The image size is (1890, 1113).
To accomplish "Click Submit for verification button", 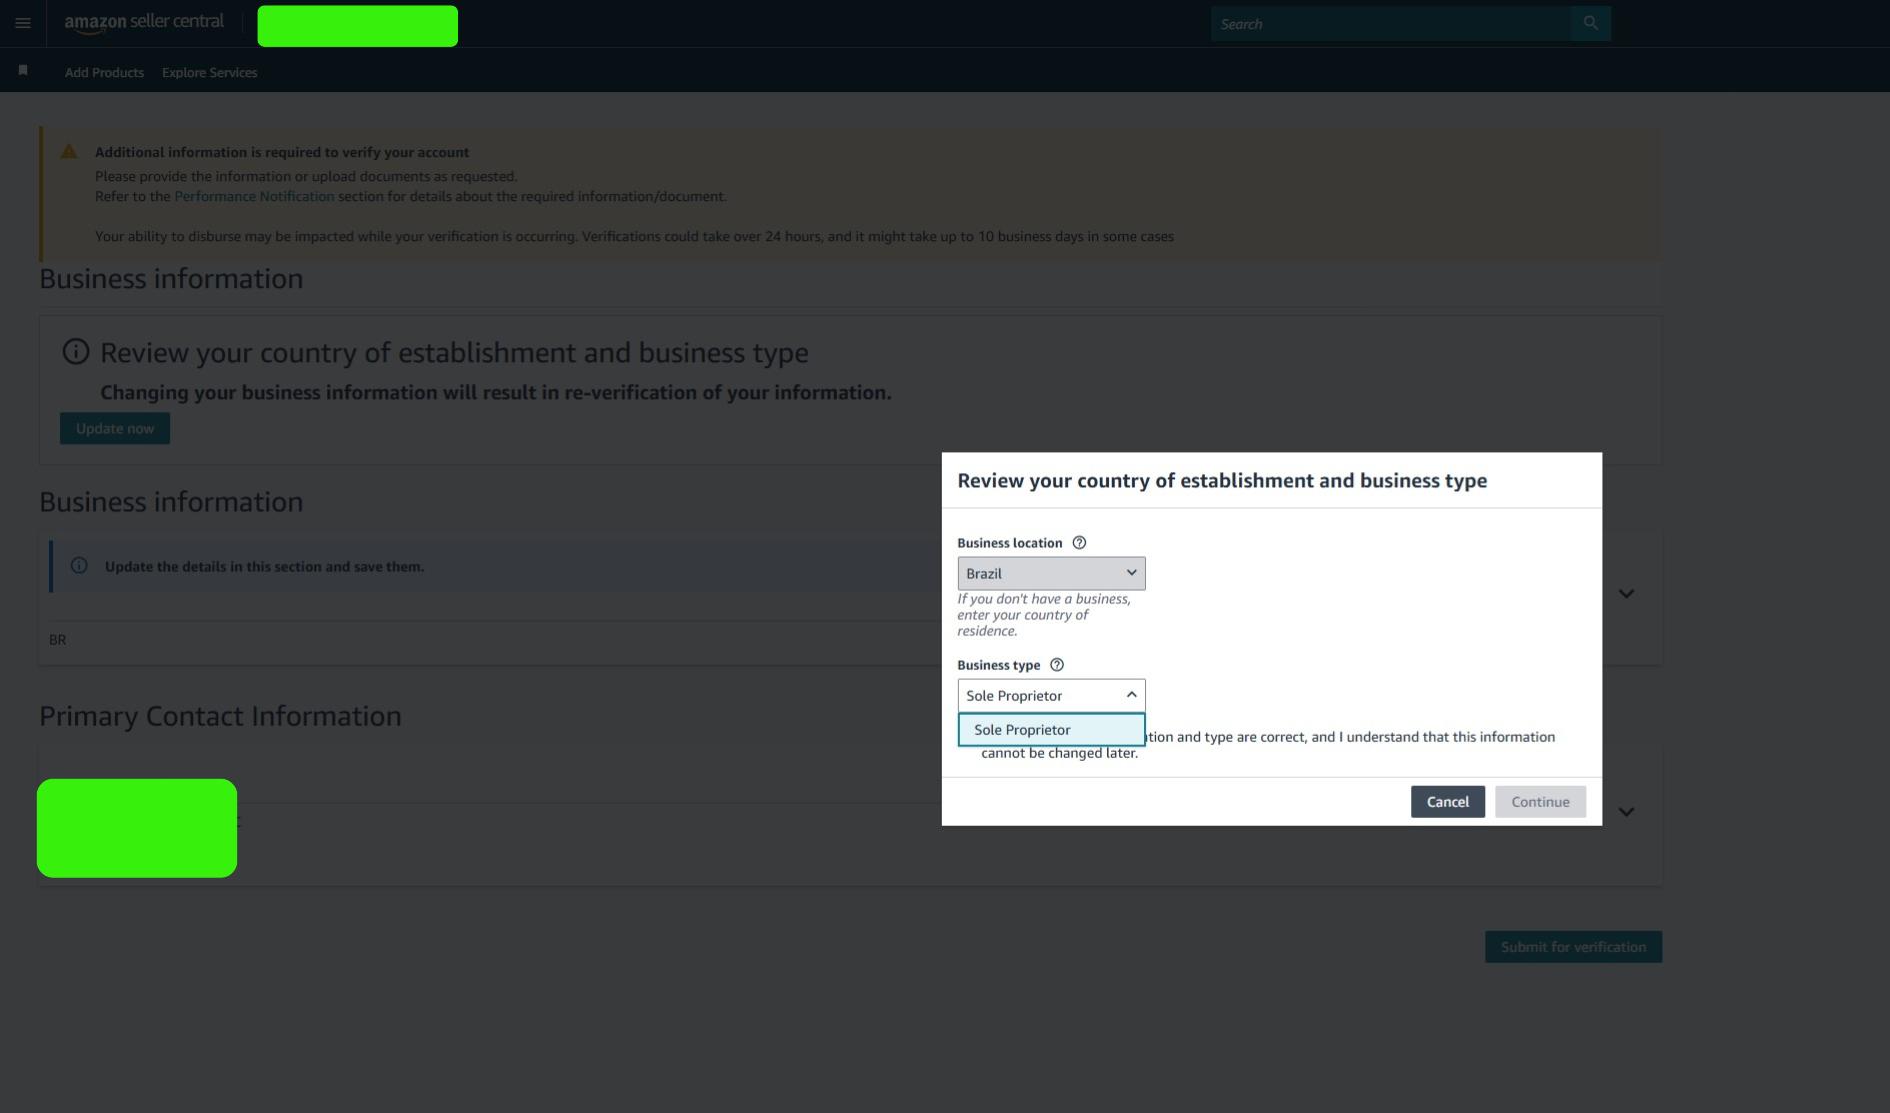I will point(1573,947).
